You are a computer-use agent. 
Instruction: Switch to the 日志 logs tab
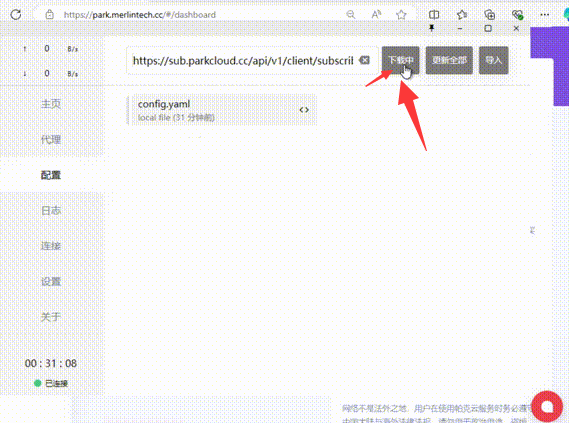pos(51,210)
